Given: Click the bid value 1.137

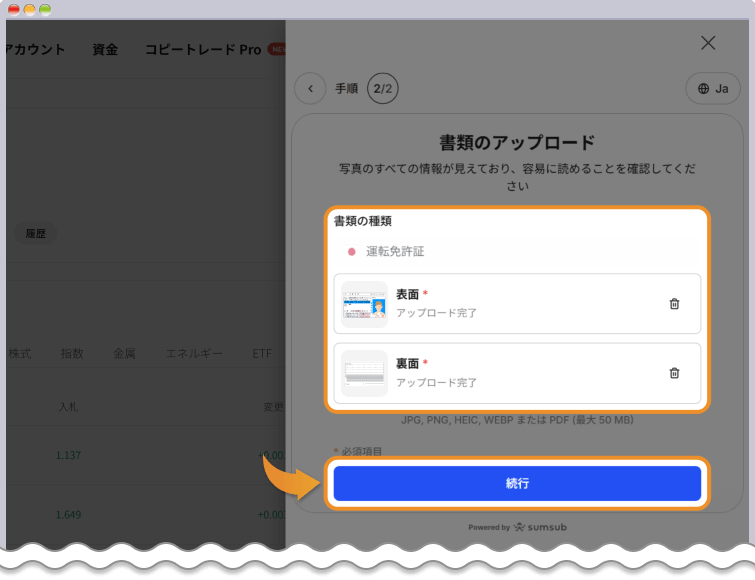Looking at the screenshot, I should point(68,455).
